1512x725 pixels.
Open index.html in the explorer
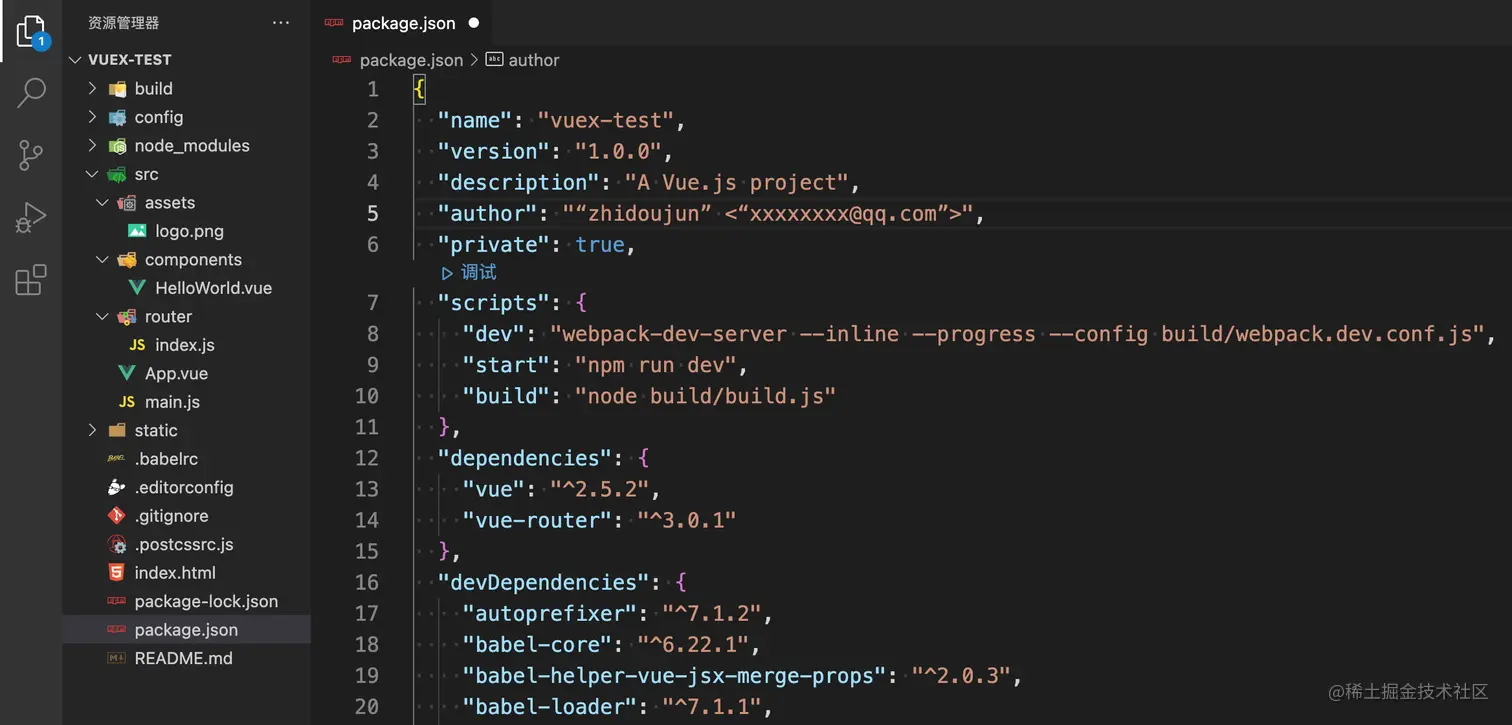pos(175,573)
